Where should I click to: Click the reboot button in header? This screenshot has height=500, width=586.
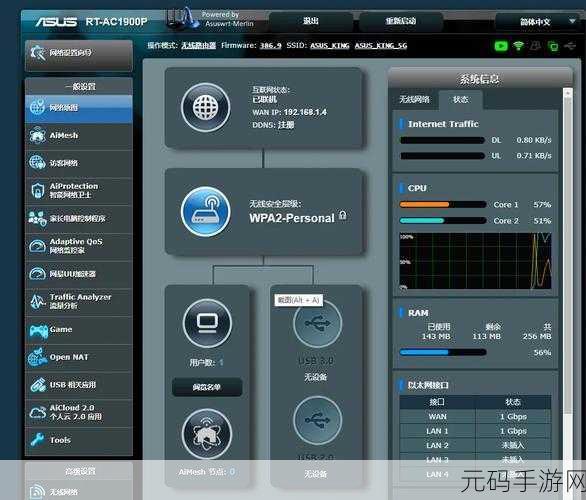coord(401,21)
